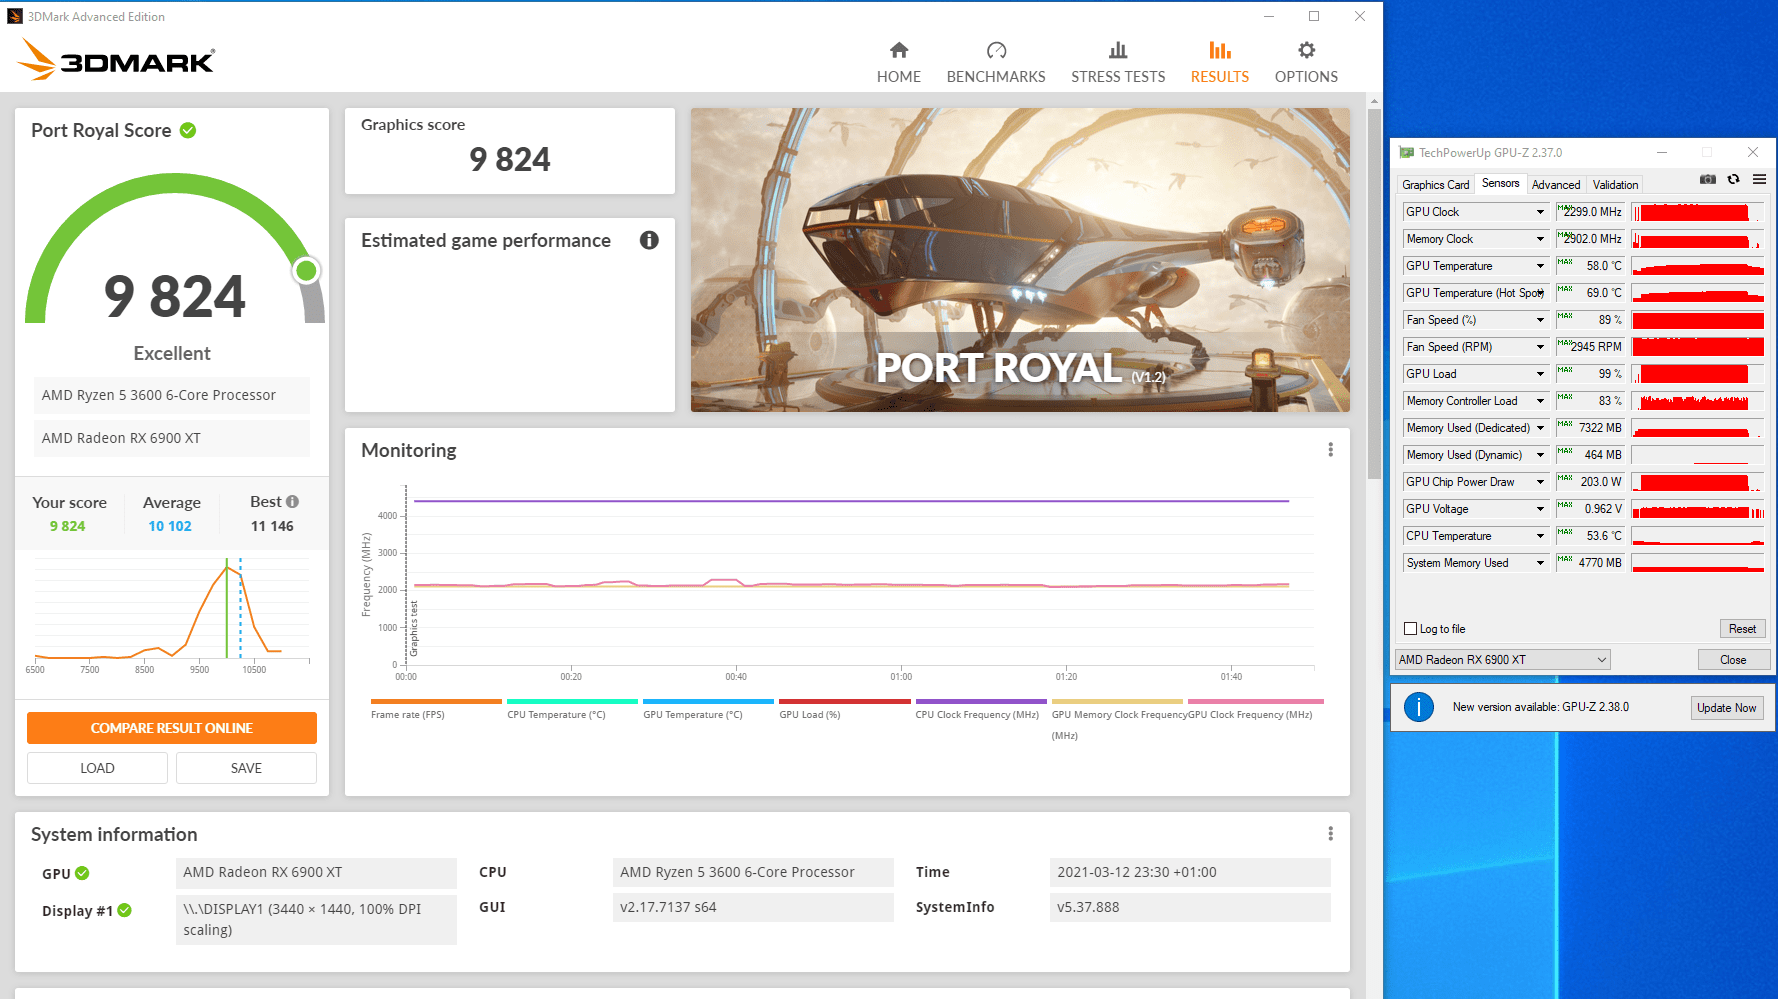Viewport: 1778px width, 999px height.
Task: Click the Port Royal score gauge knob
Action: point(307,270)
